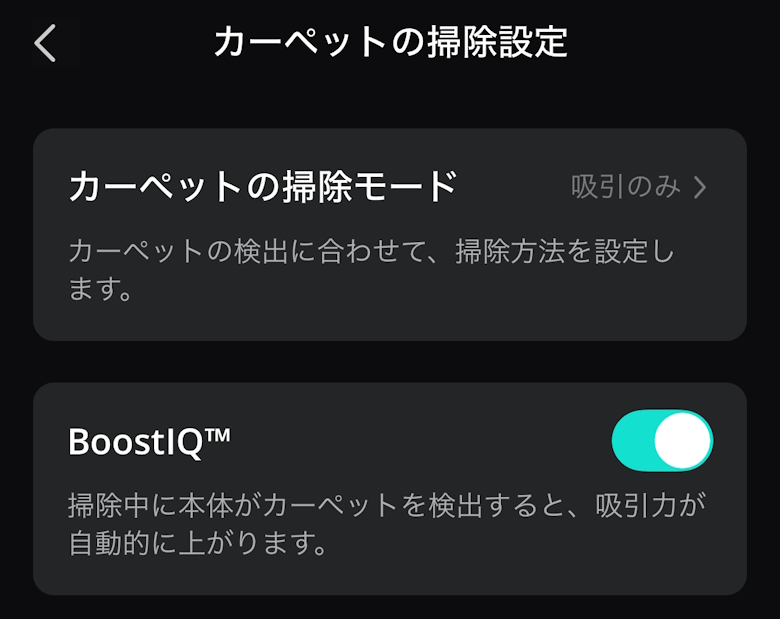The height and width of the screenshot is (619, 780).
Task: Select the 吸引のみ value text
Action: click(625, 187)
